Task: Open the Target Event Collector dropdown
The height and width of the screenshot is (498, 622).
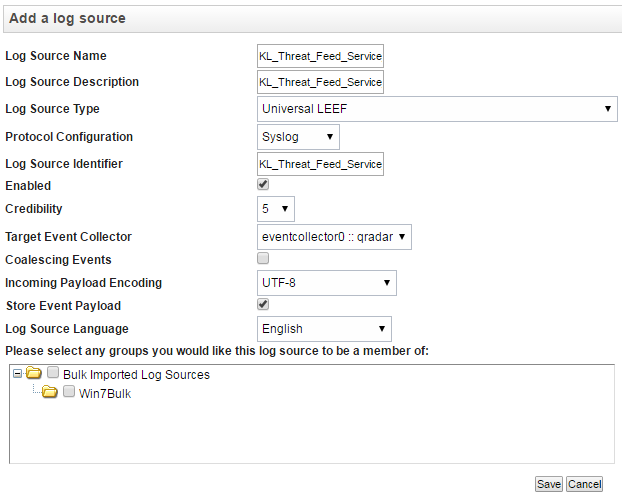Action: click(334, 237)
